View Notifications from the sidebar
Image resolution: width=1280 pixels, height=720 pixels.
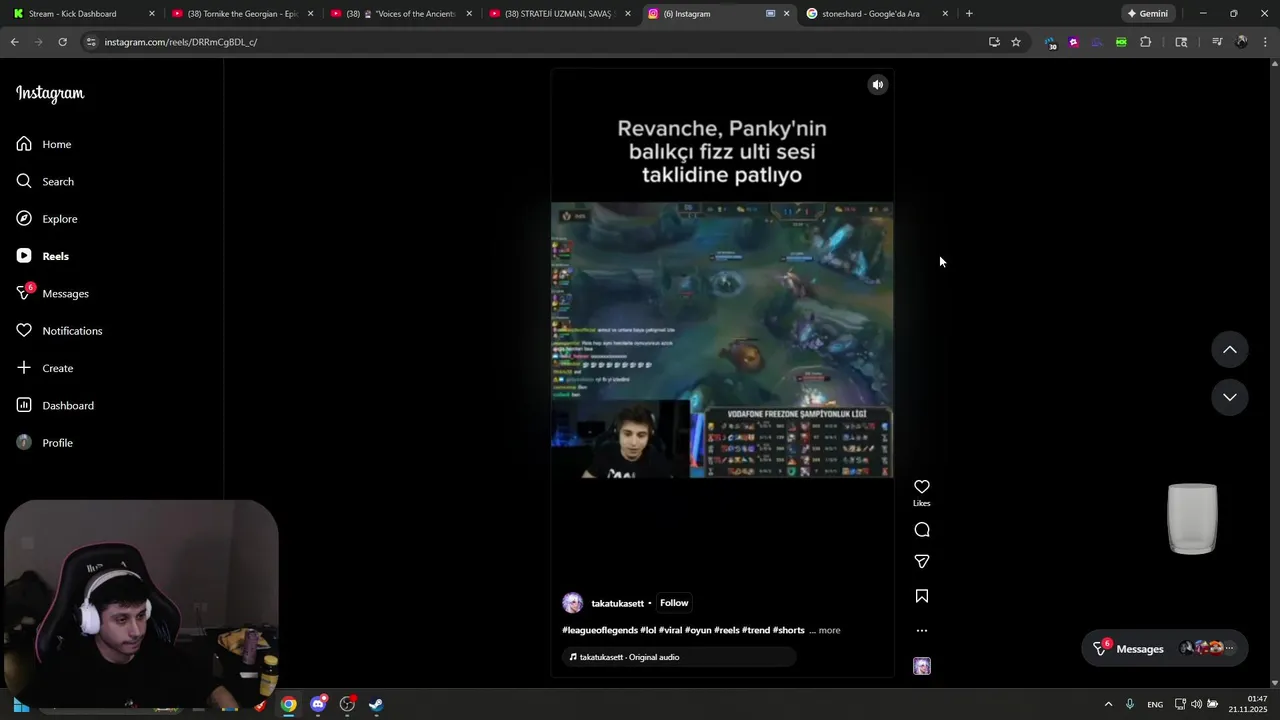[x=59, y=331]
